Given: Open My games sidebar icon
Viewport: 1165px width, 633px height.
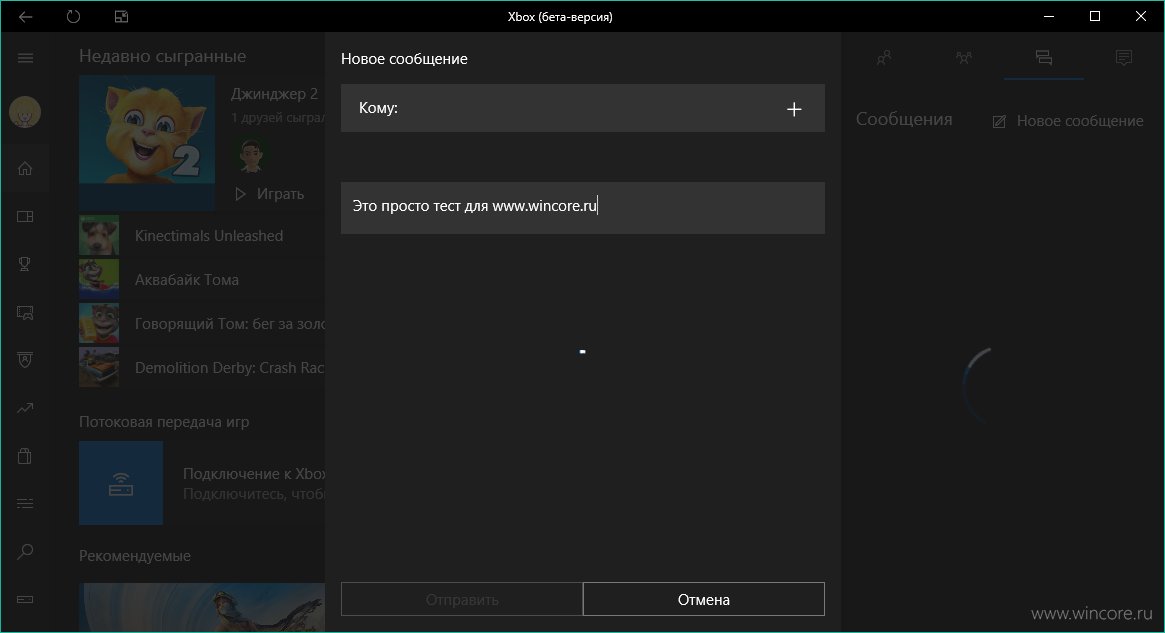Looking at the screenshot, I should [x=25, y=216].
